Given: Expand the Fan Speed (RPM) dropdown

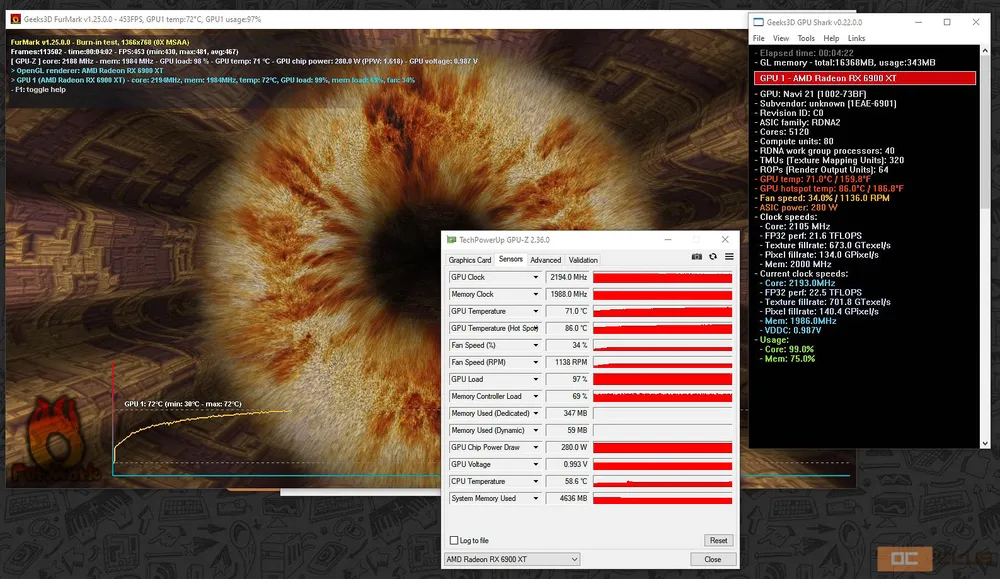Looking at the screenshot, I should point(536,362).
